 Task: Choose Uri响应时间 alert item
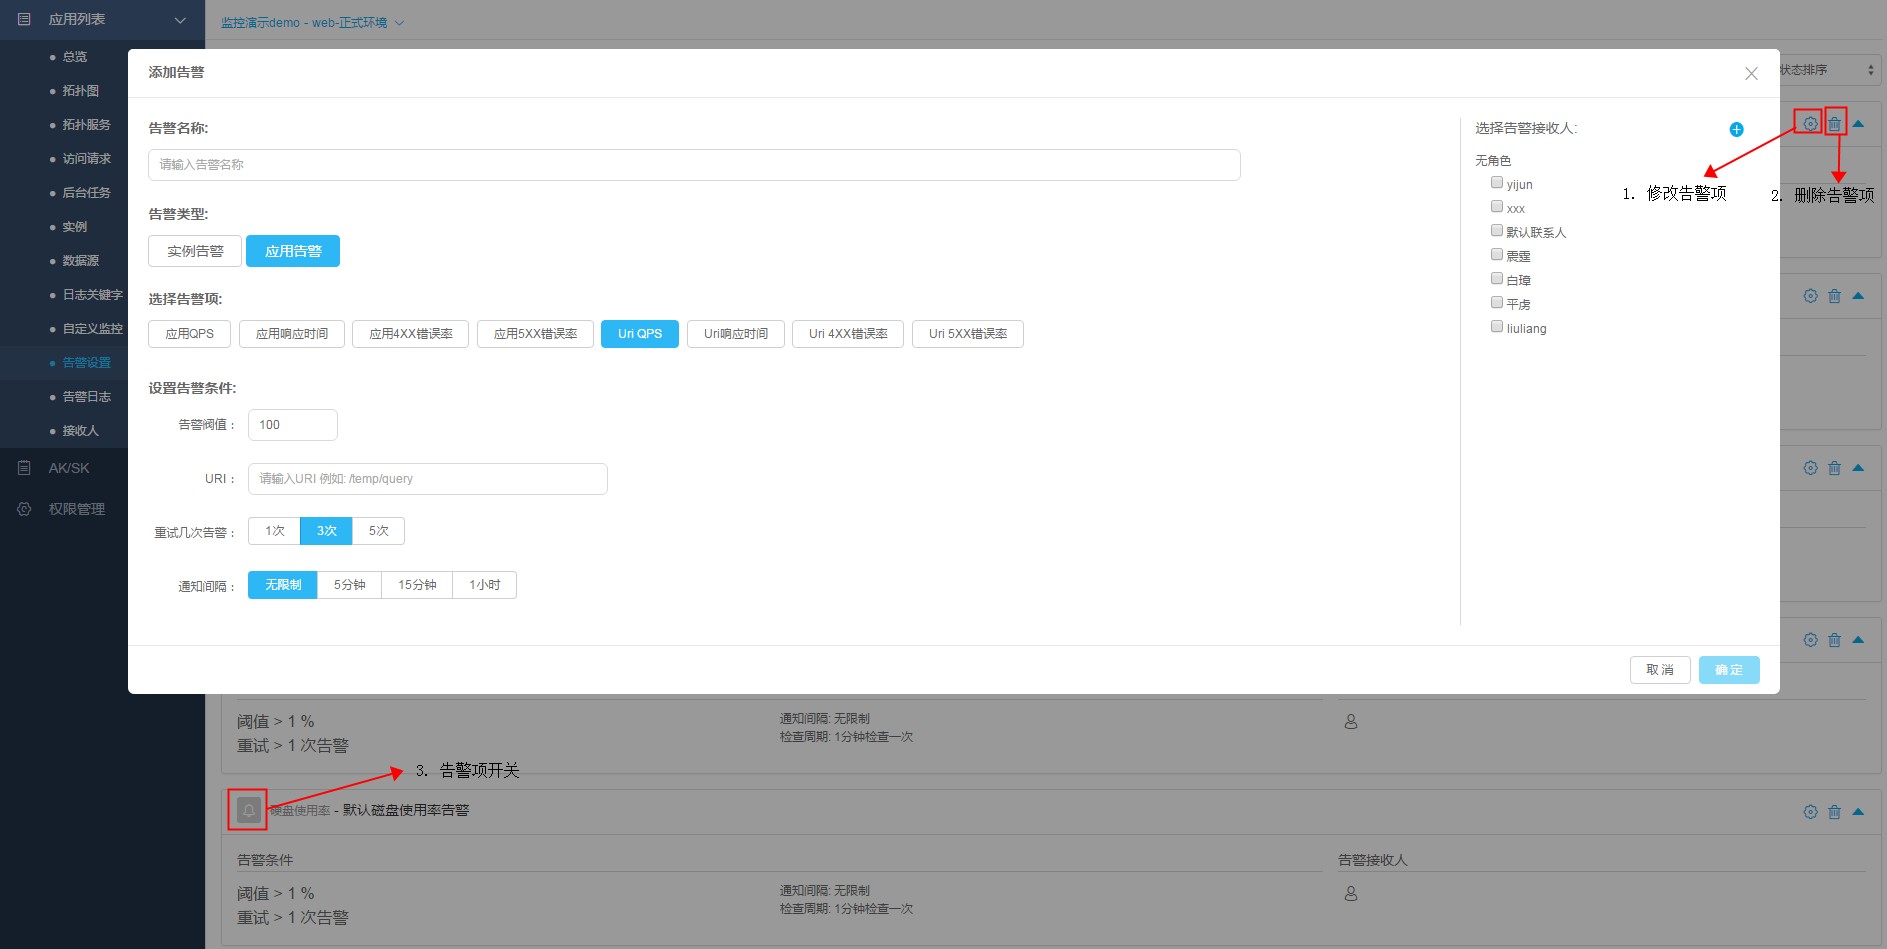point(736,334)
